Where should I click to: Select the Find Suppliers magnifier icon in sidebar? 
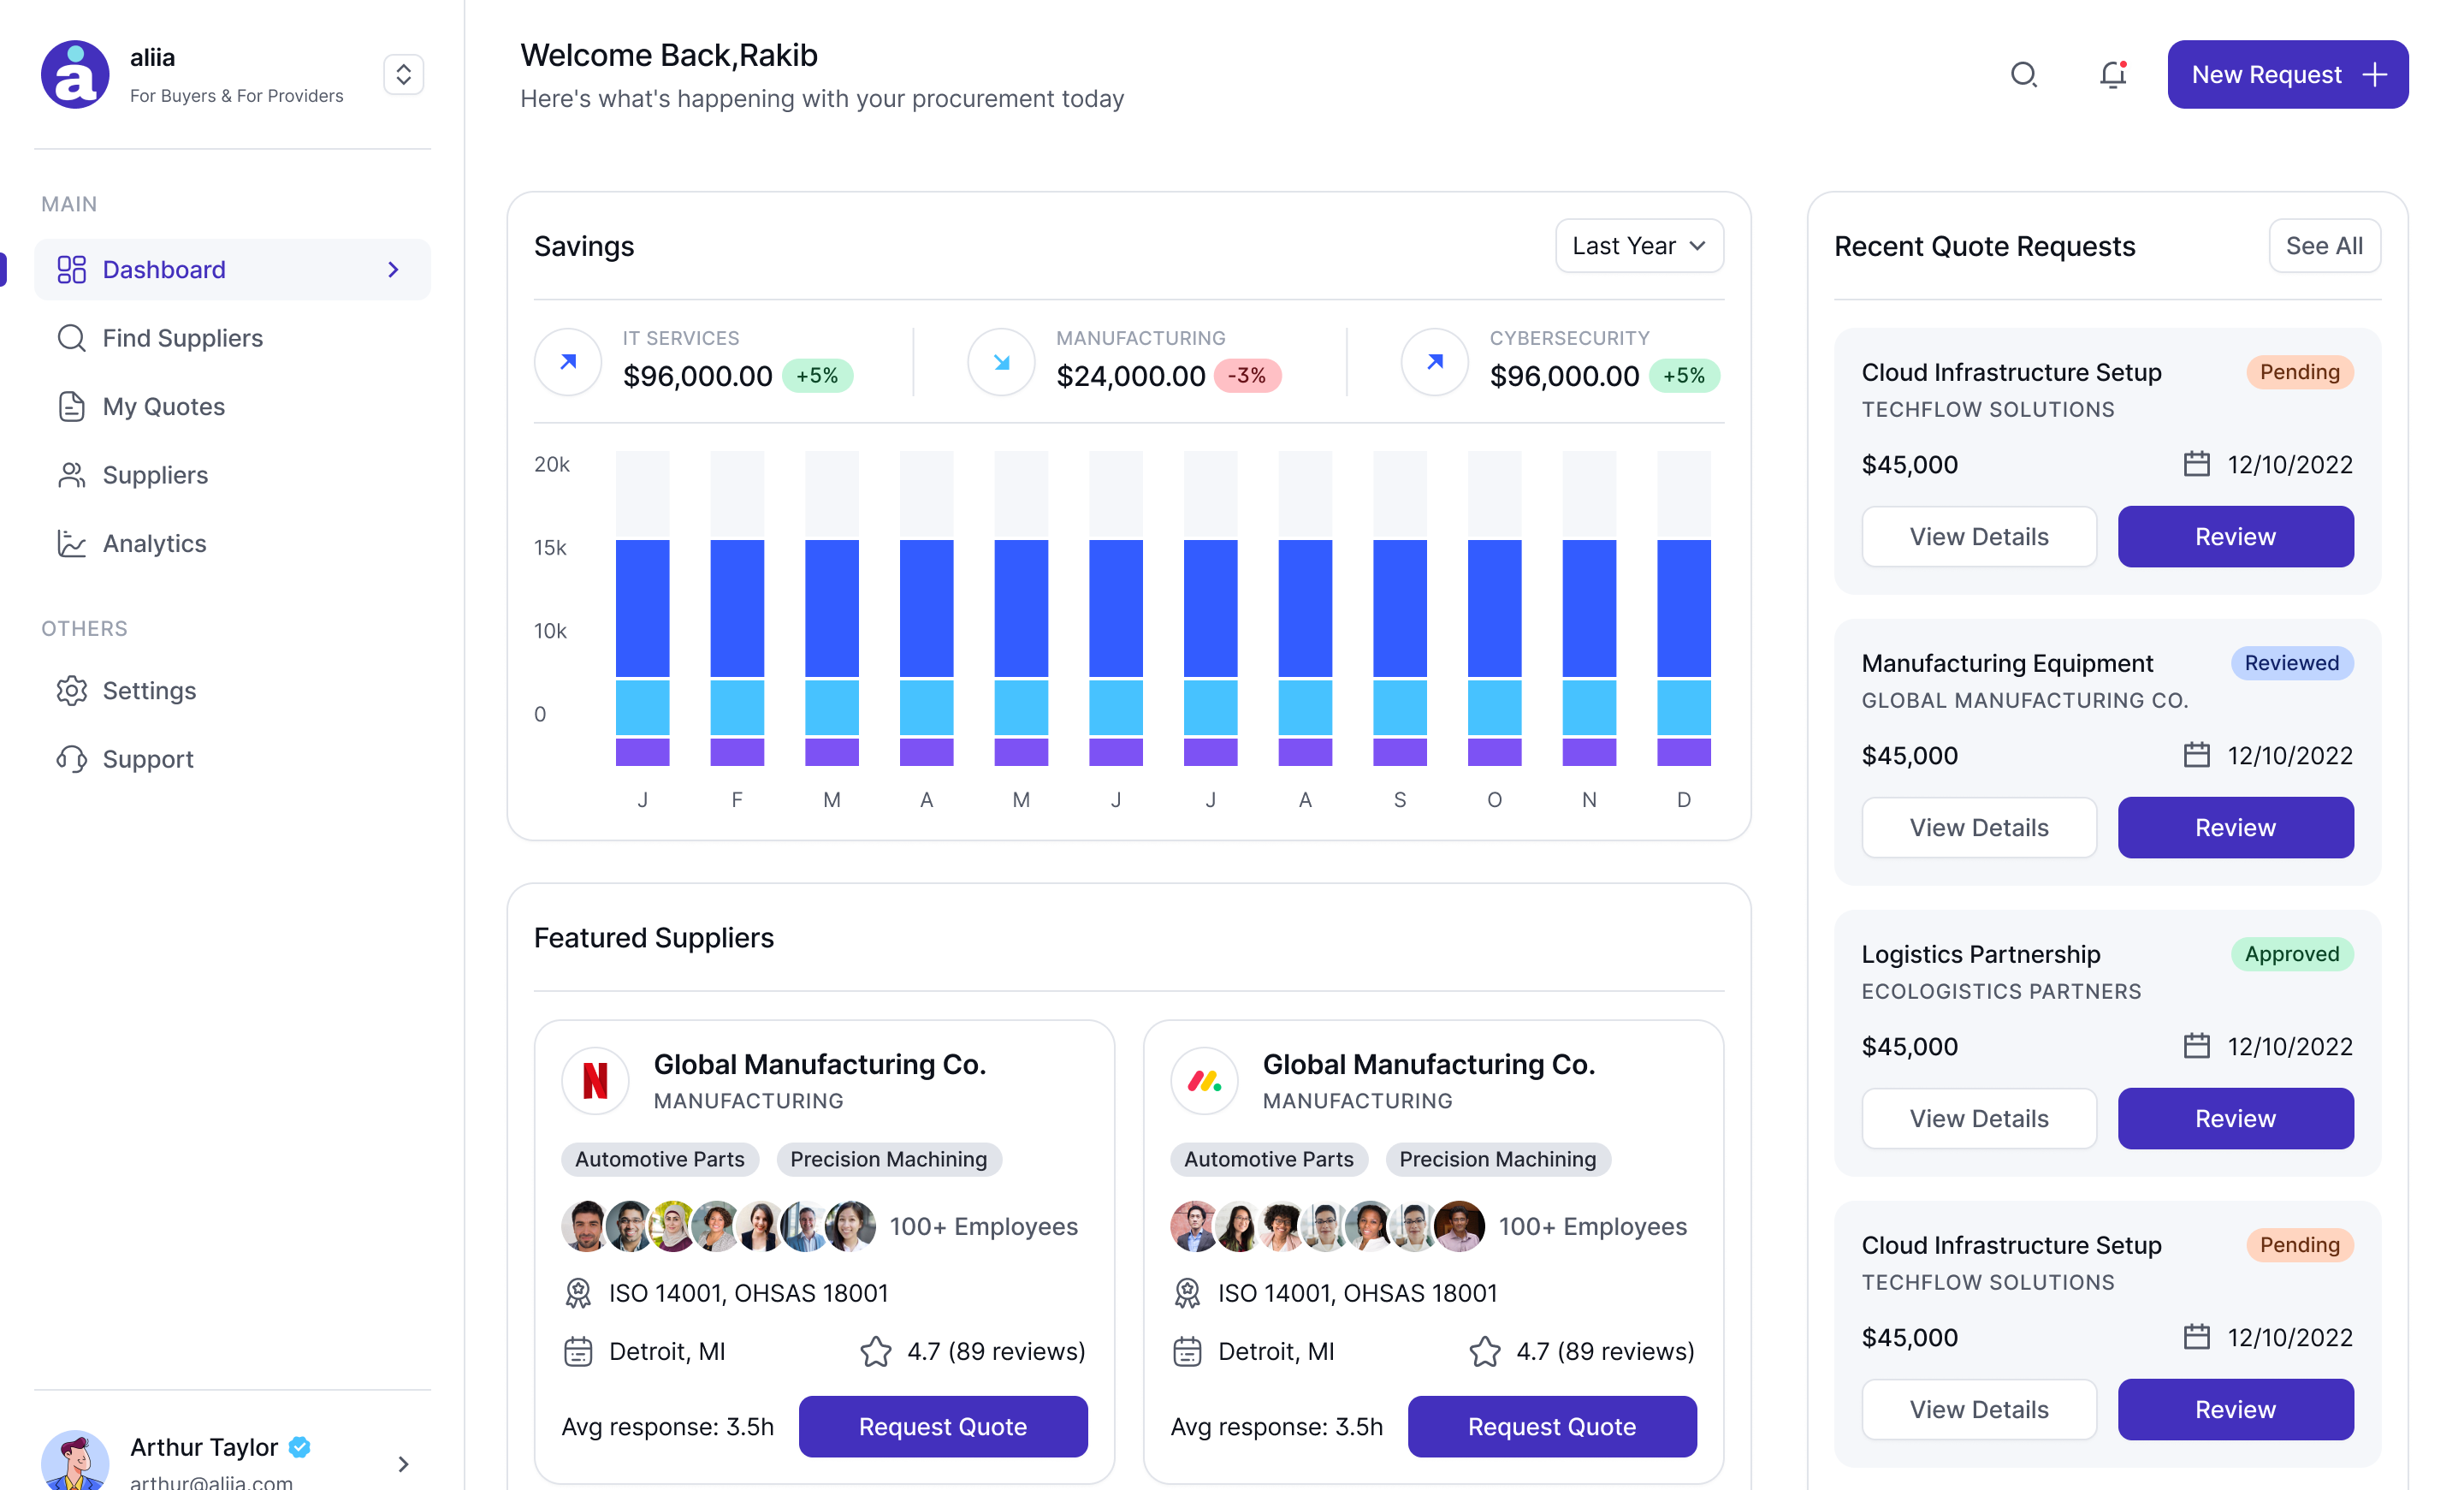(71, 338)
